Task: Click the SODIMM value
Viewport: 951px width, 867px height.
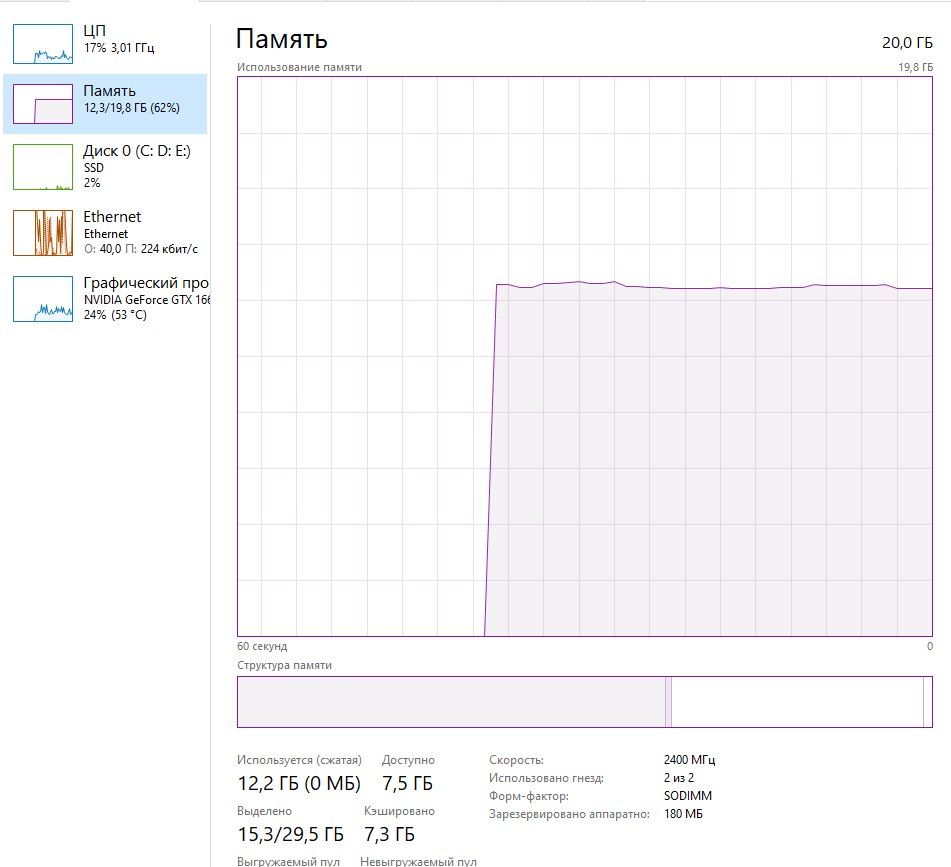Action: point(688,796)
